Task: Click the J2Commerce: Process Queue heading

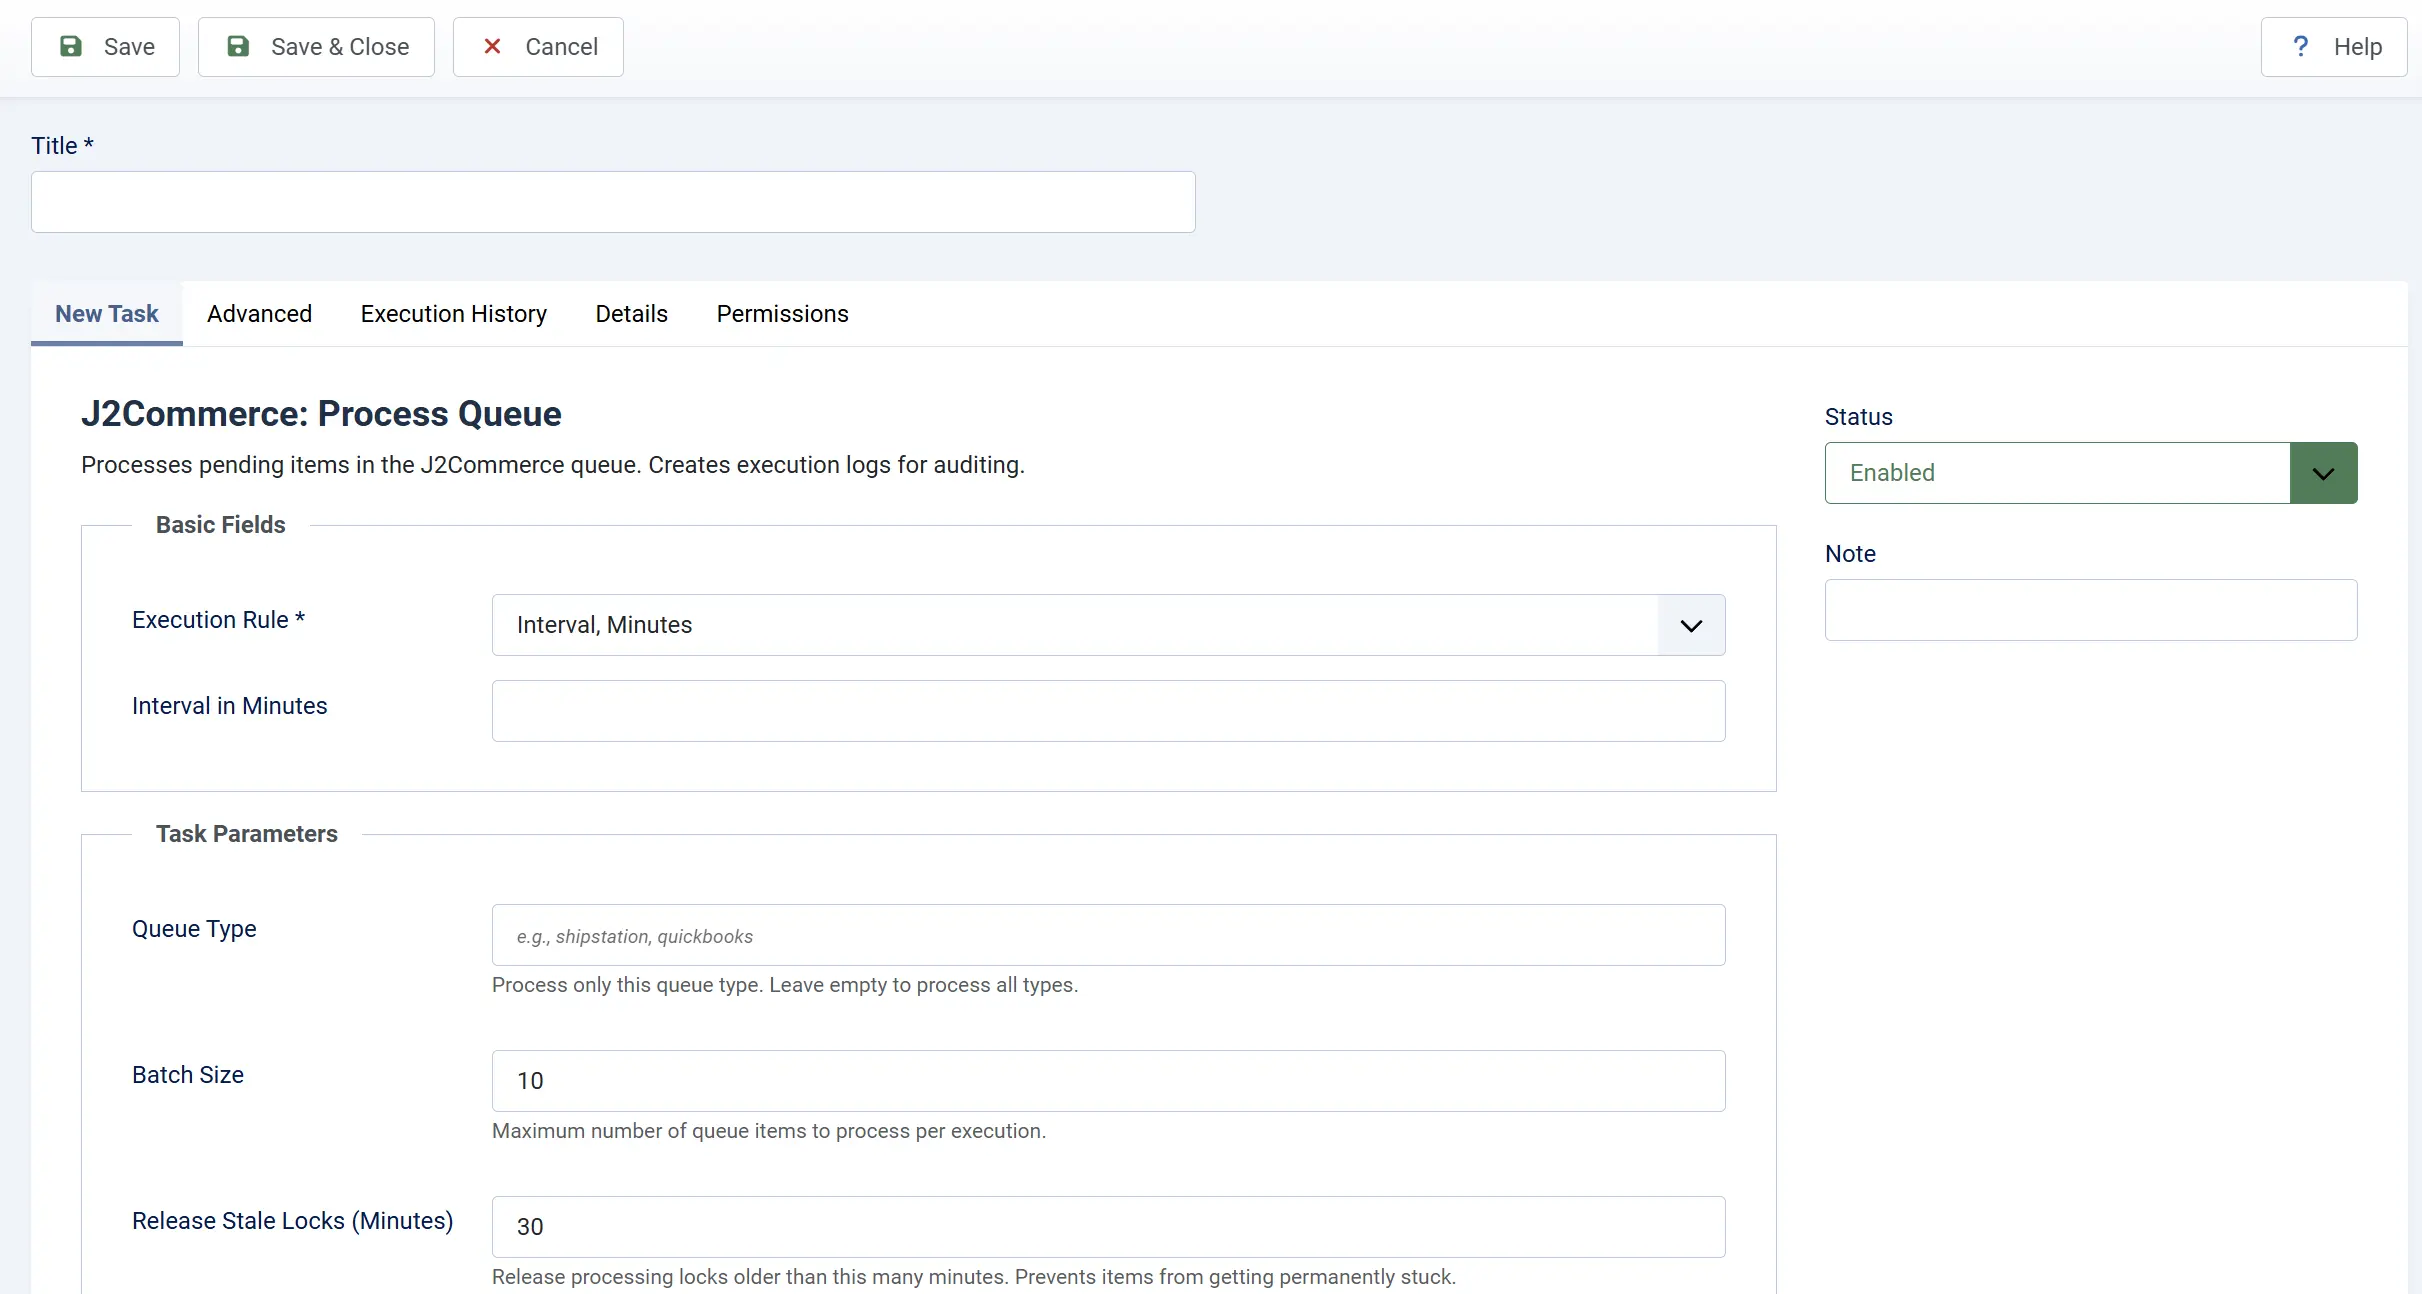Action: 321,414
